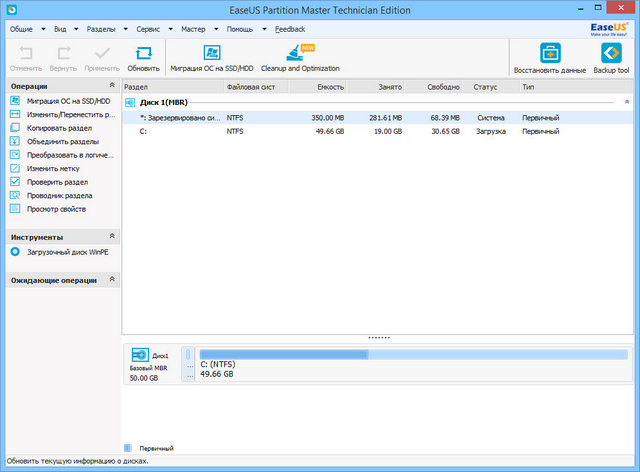The height and width of the screenshot is (472, 640).
Task: Open dropdown arrow next to Вид
Action: (x=76, y=29)
